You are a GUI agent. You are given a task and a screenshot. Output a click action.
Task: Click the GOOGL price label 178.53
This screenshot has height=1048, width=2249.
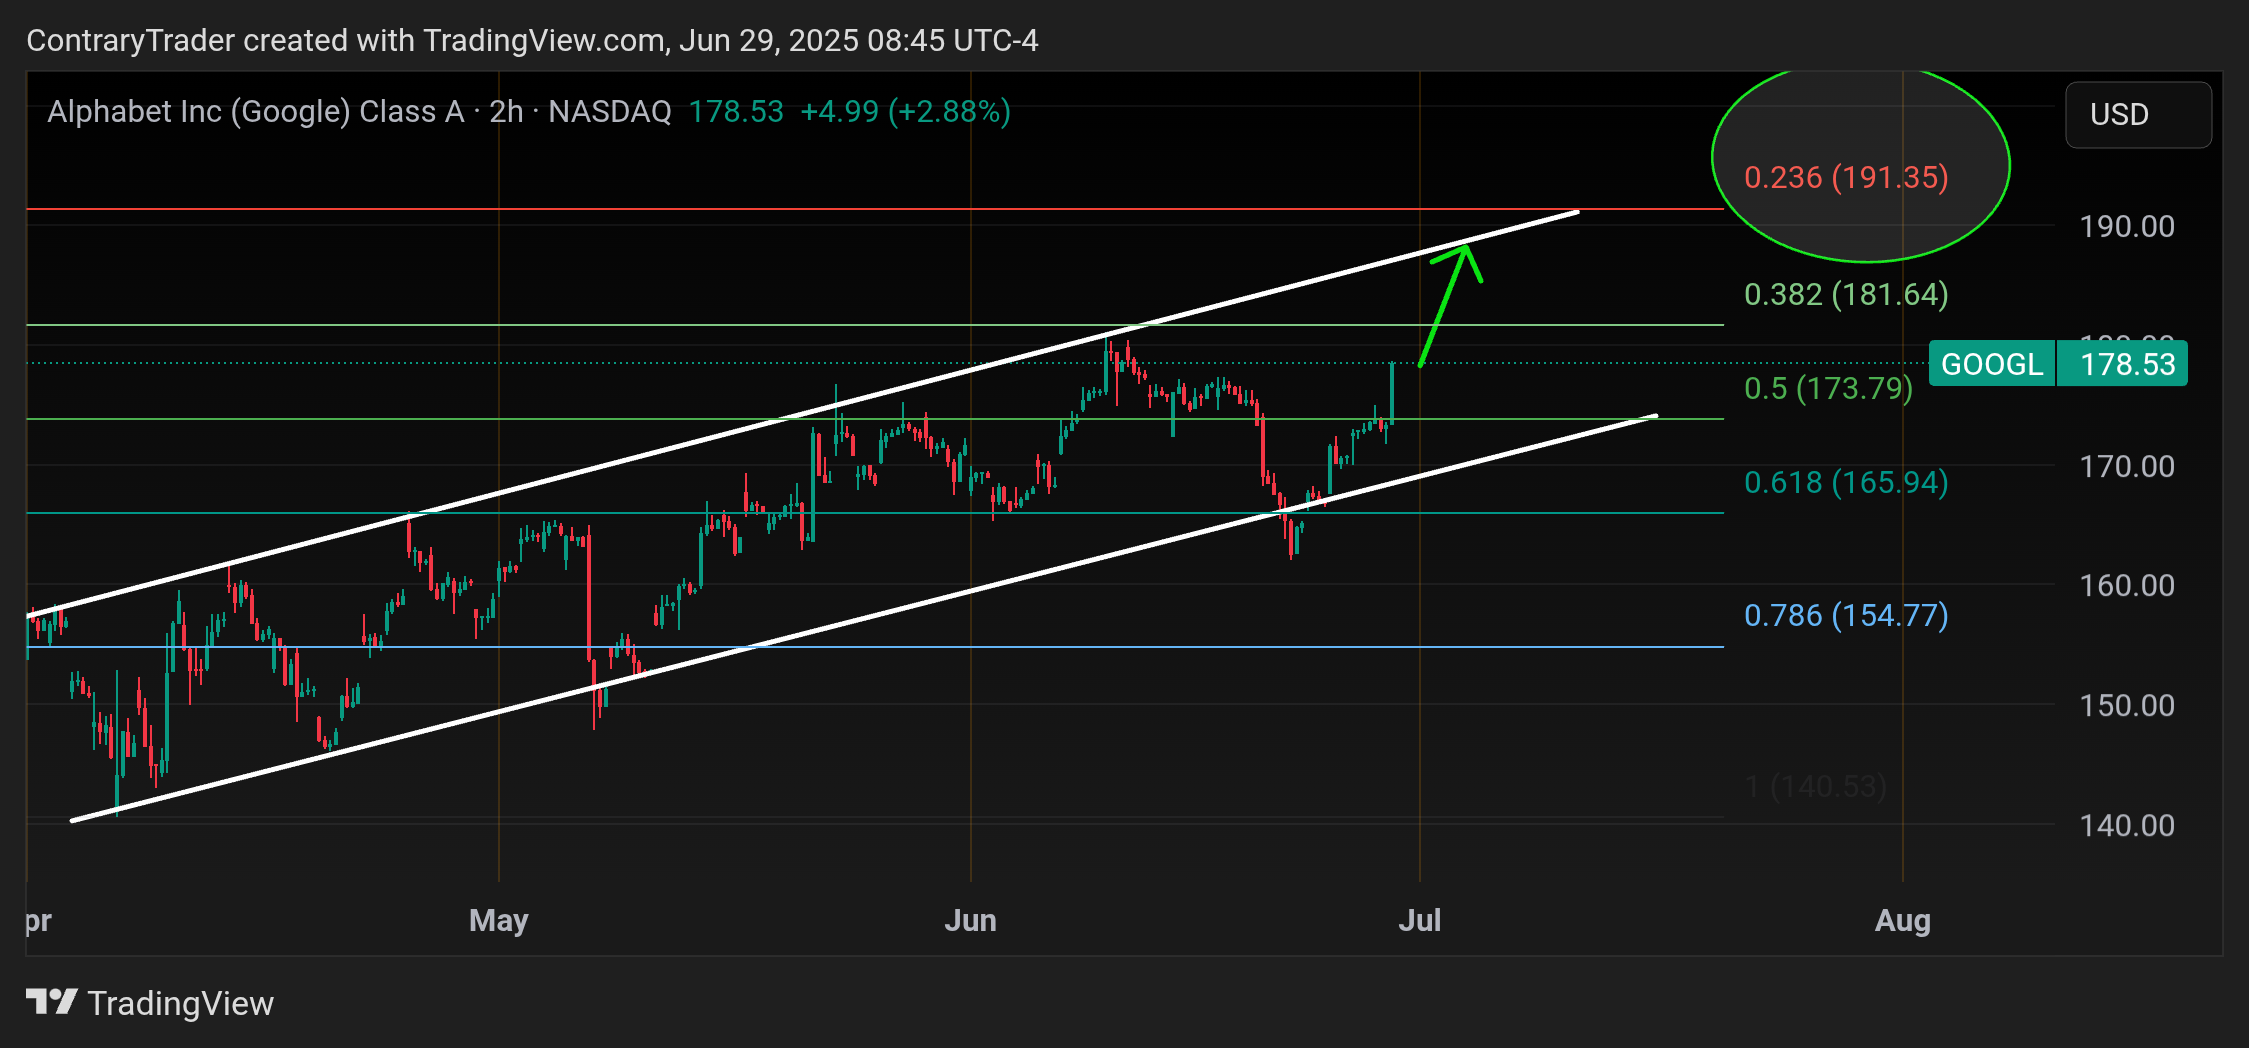pos(2058,364)
